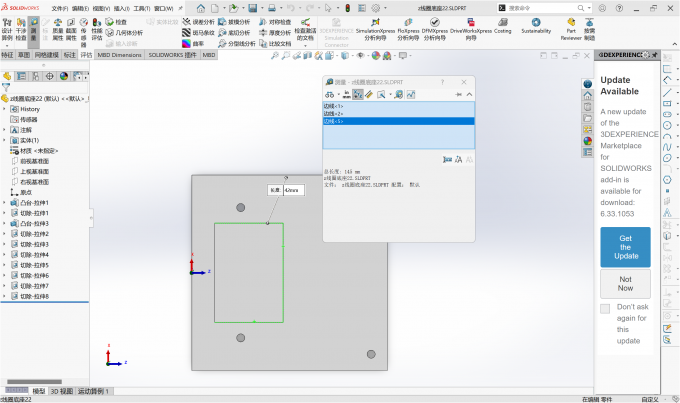Switch to ConfigurationManager panel tab
680x403 pixels.
coord(36,76)
